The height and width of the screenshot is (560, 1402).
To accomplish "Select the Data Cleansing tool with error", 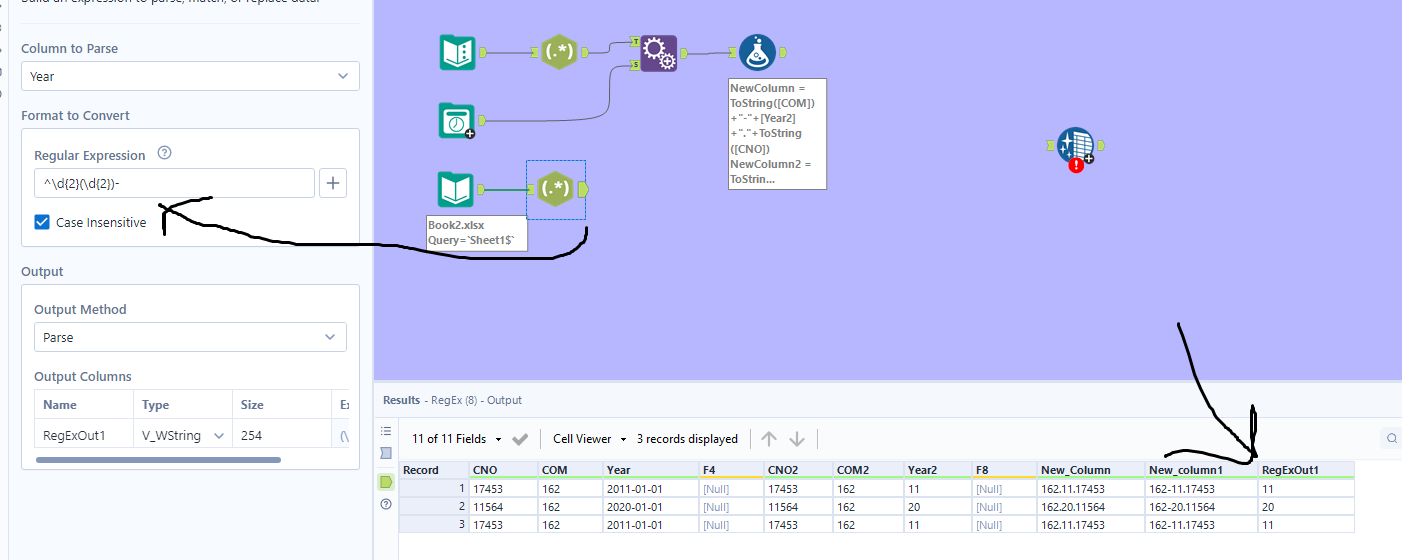I will tap(1074, 146).
